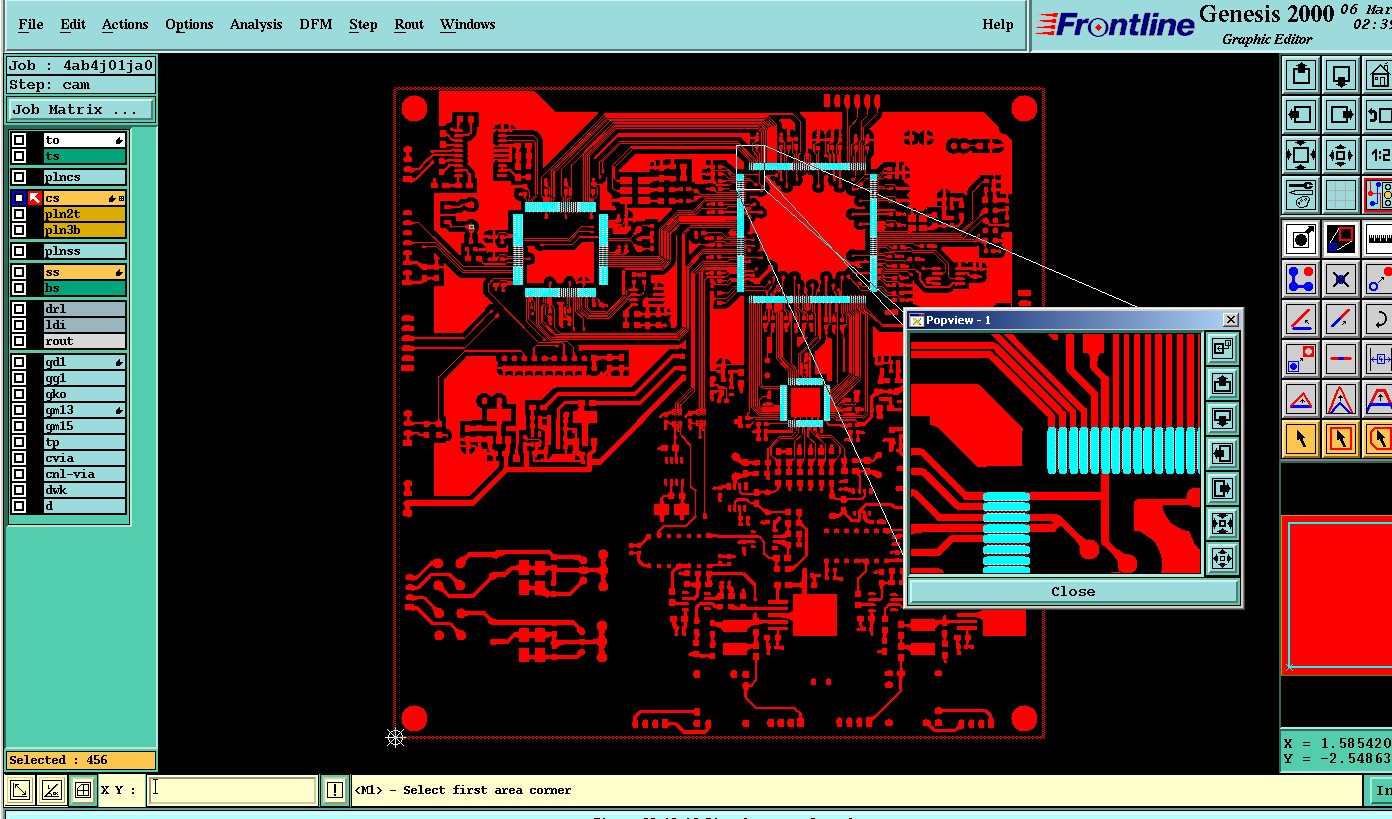This screenshot has width=1392, height=819.
Task: Select the plain arrow selection tool
Action: coord(1301,438)
